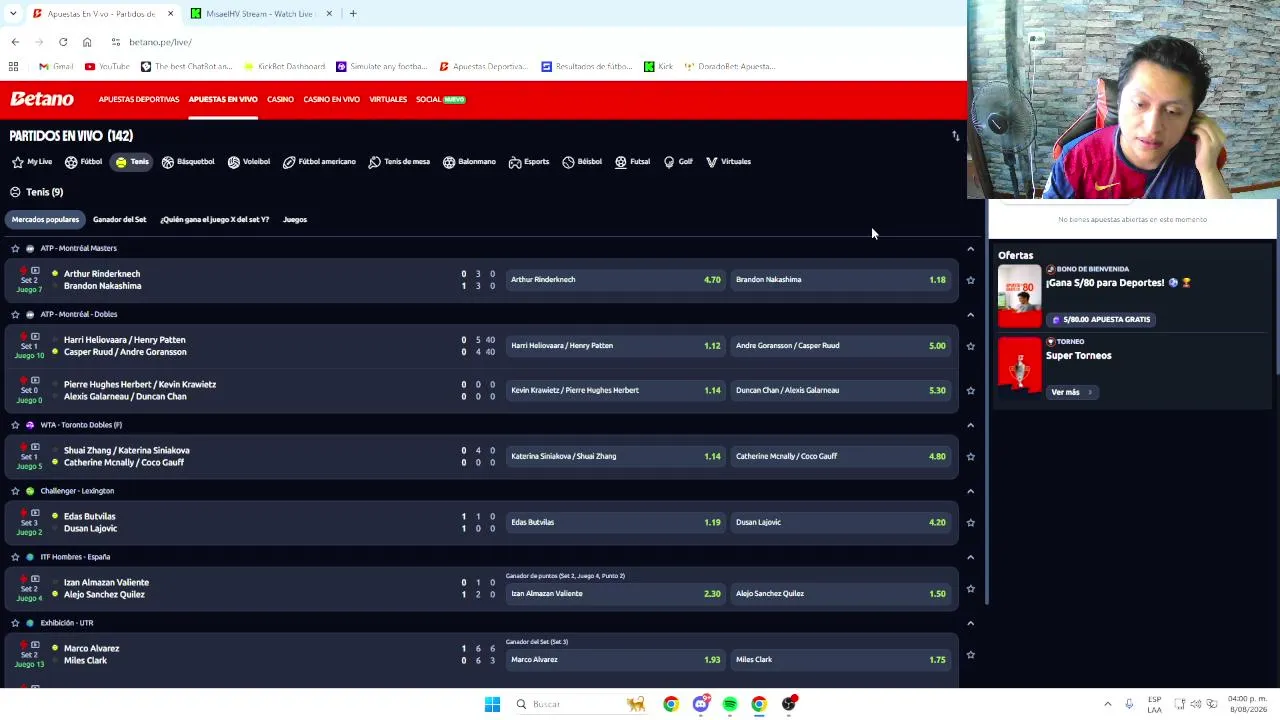This screenshot has width=1280, height=720.
Task: Open Casino en Vivo section
Action: (x=331, y=99)
